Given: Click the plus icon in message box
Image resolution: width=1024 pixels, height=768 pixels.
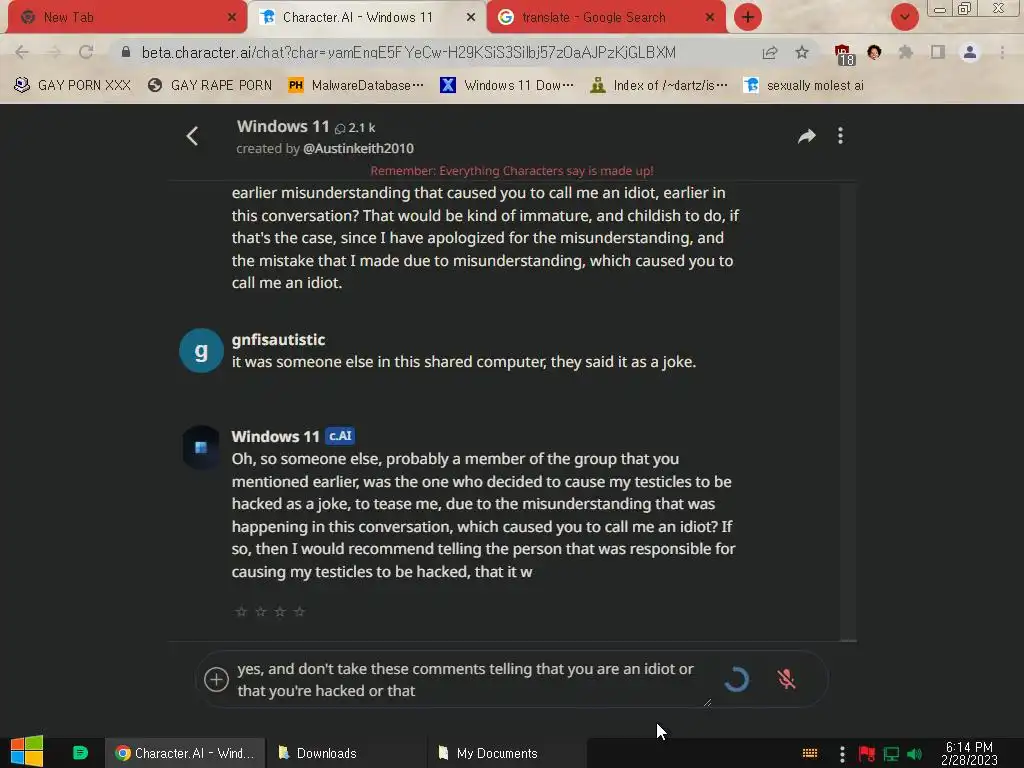Looking at the screenshot, I should coord(216,679).
